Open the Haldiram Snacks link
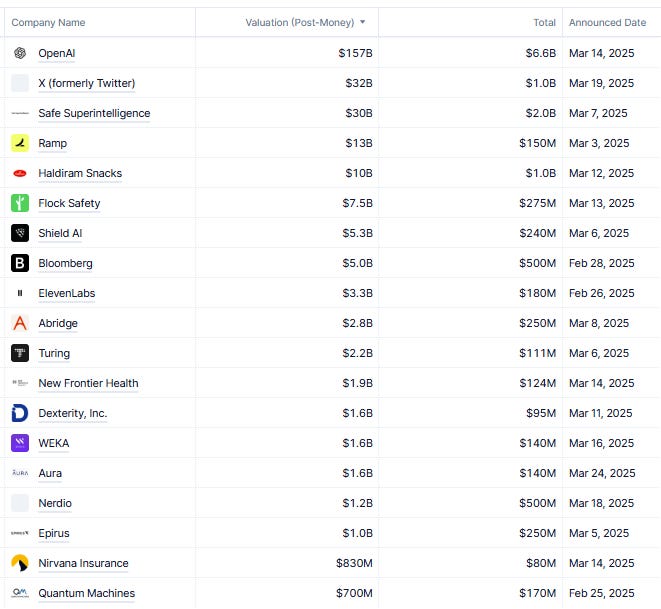This screenshot has height=609, width=661. point(80,173)
